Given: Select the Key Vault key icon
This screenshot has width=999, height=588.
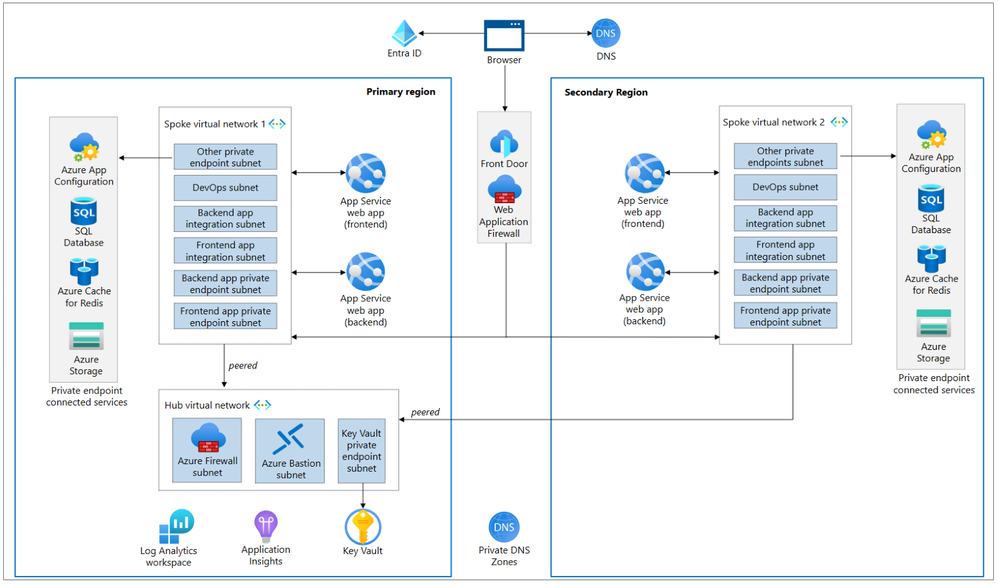Looking at the screenshot, I should [x=363, y=526].
